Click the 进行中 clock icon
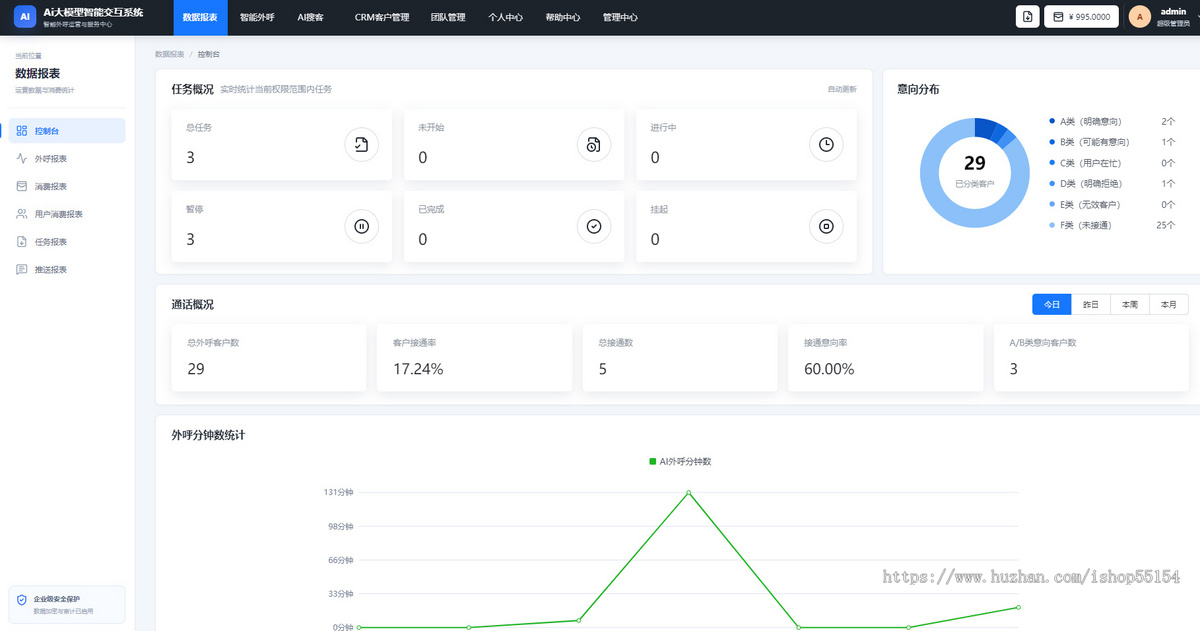Image resolution: width=1200 pixels, height=631 pixels. [826, 145]
